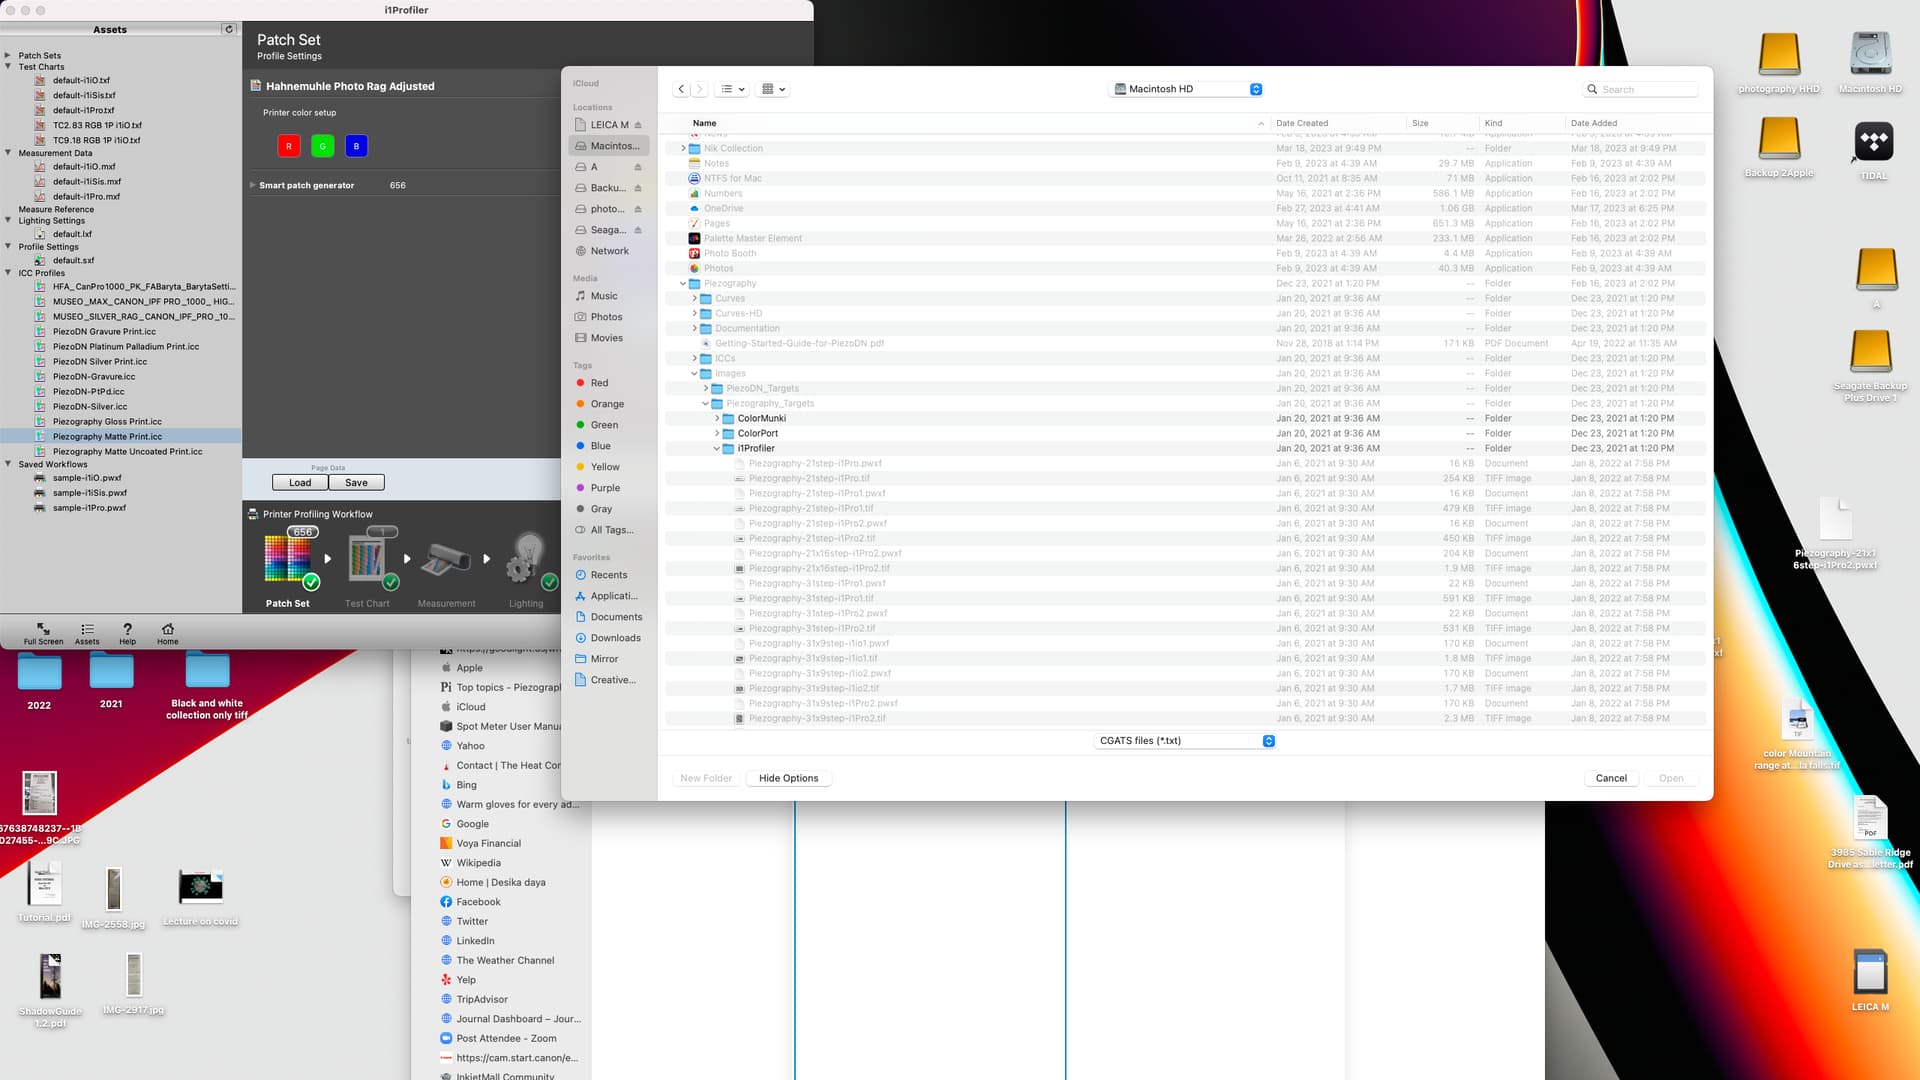Open the Macintosh HD location popup

click(x=1186, y=89)
